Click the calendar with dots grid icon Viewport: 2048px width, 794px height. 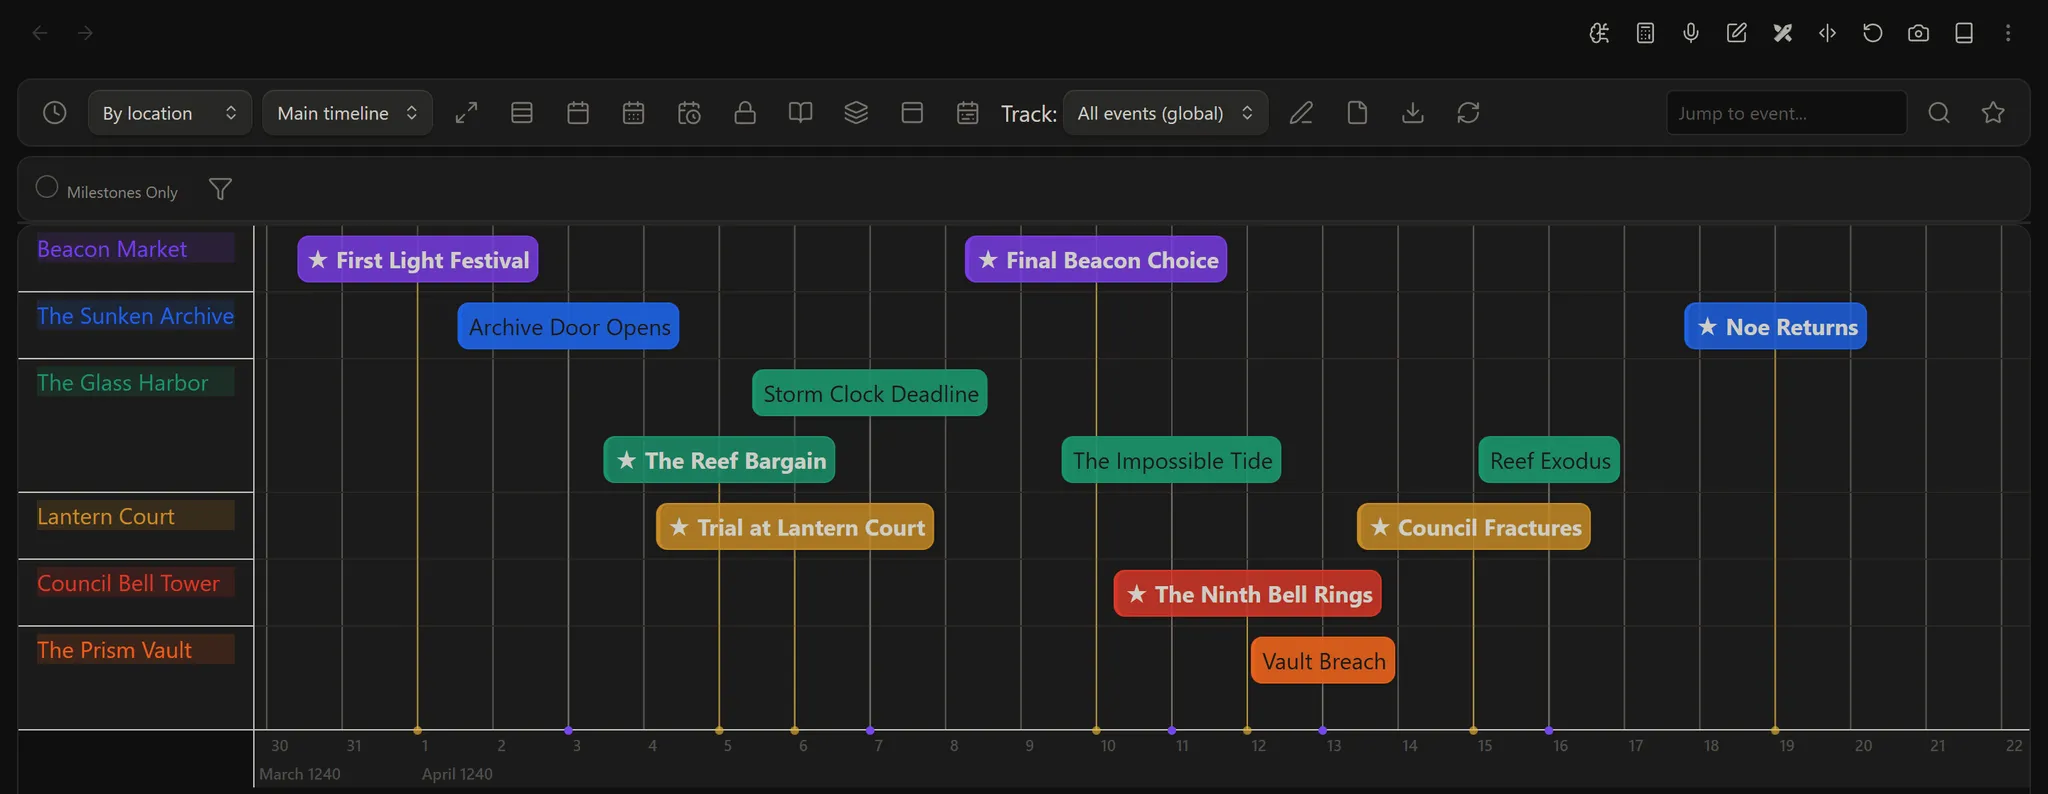(x=634, y=113)
